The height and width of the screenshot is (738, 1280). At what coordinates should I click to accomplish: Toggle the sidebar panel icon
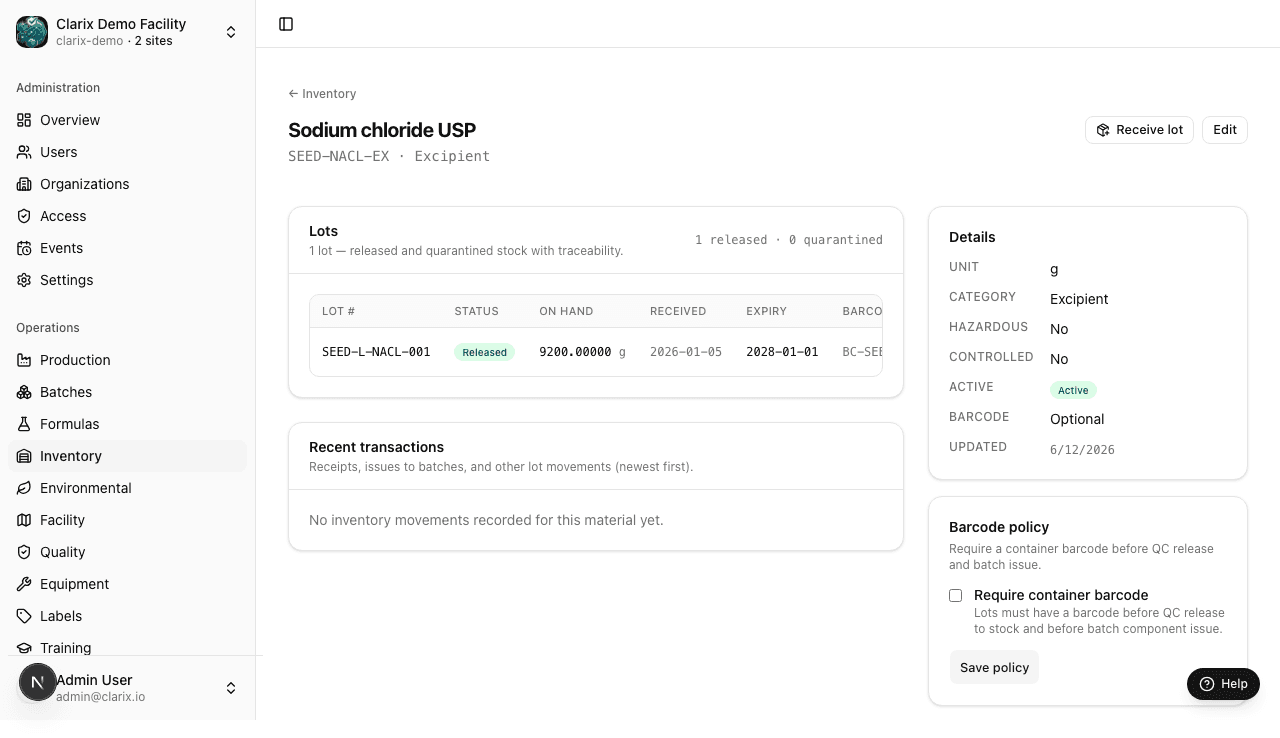pyautogui.click(x=286, y=24)
